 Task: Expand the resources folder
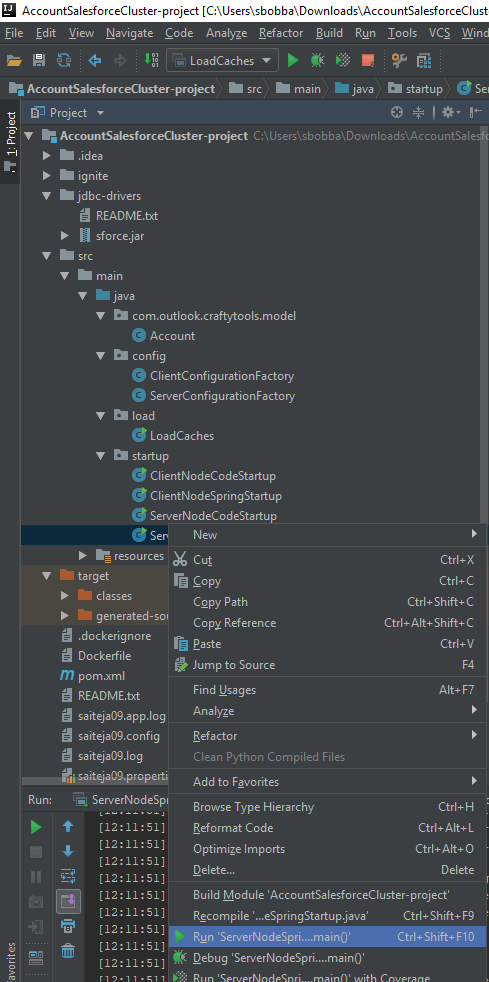(83, 556)
